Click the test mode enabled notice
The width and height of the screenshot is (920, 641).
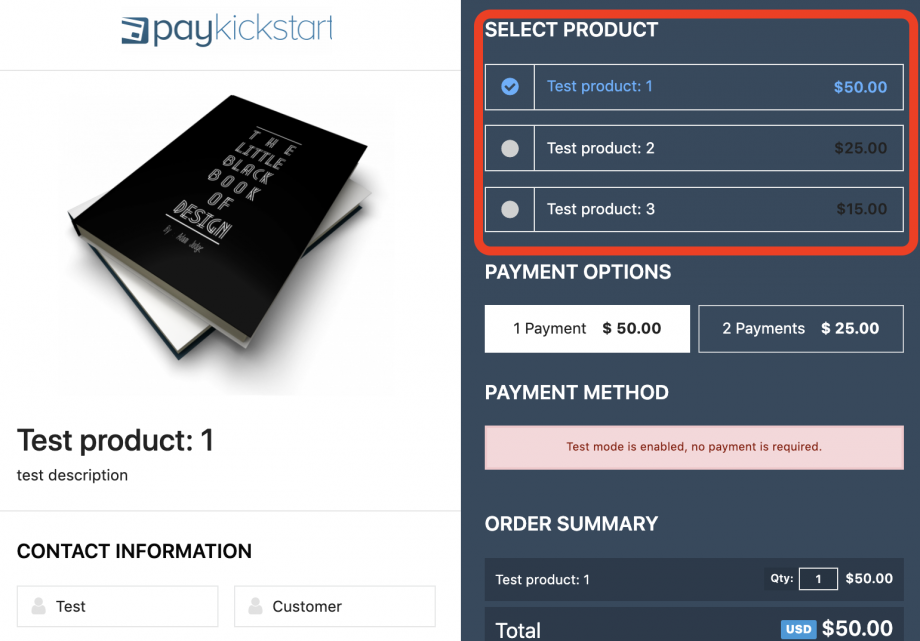(694, 447)
